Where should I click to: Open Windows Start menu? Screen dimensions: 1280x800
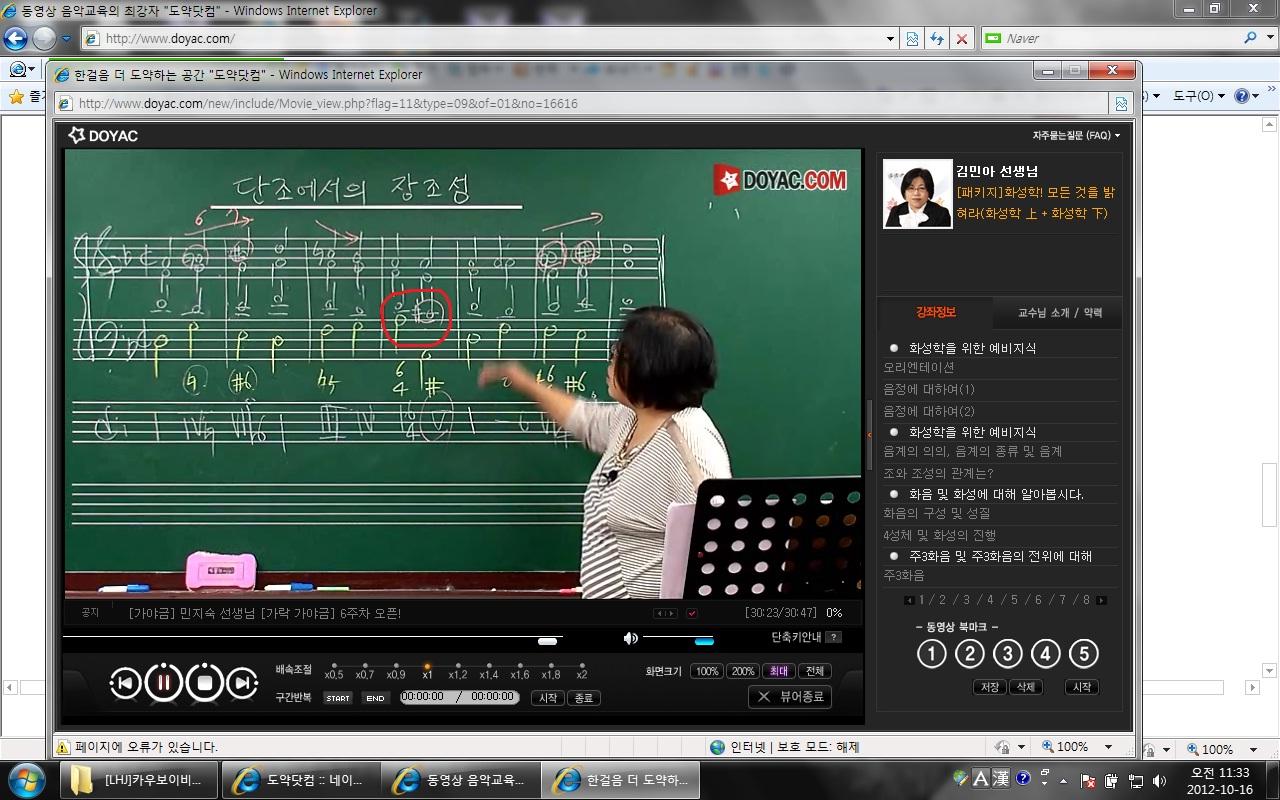pyautogui.click(x=25, y=780)
